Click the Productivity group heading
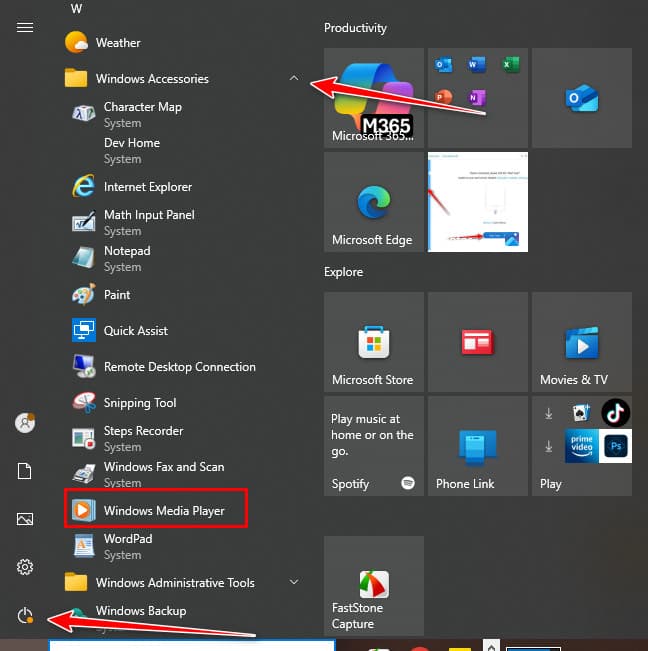Image resolution: width=648 pixels, height=651 pixels. (355, 28)
